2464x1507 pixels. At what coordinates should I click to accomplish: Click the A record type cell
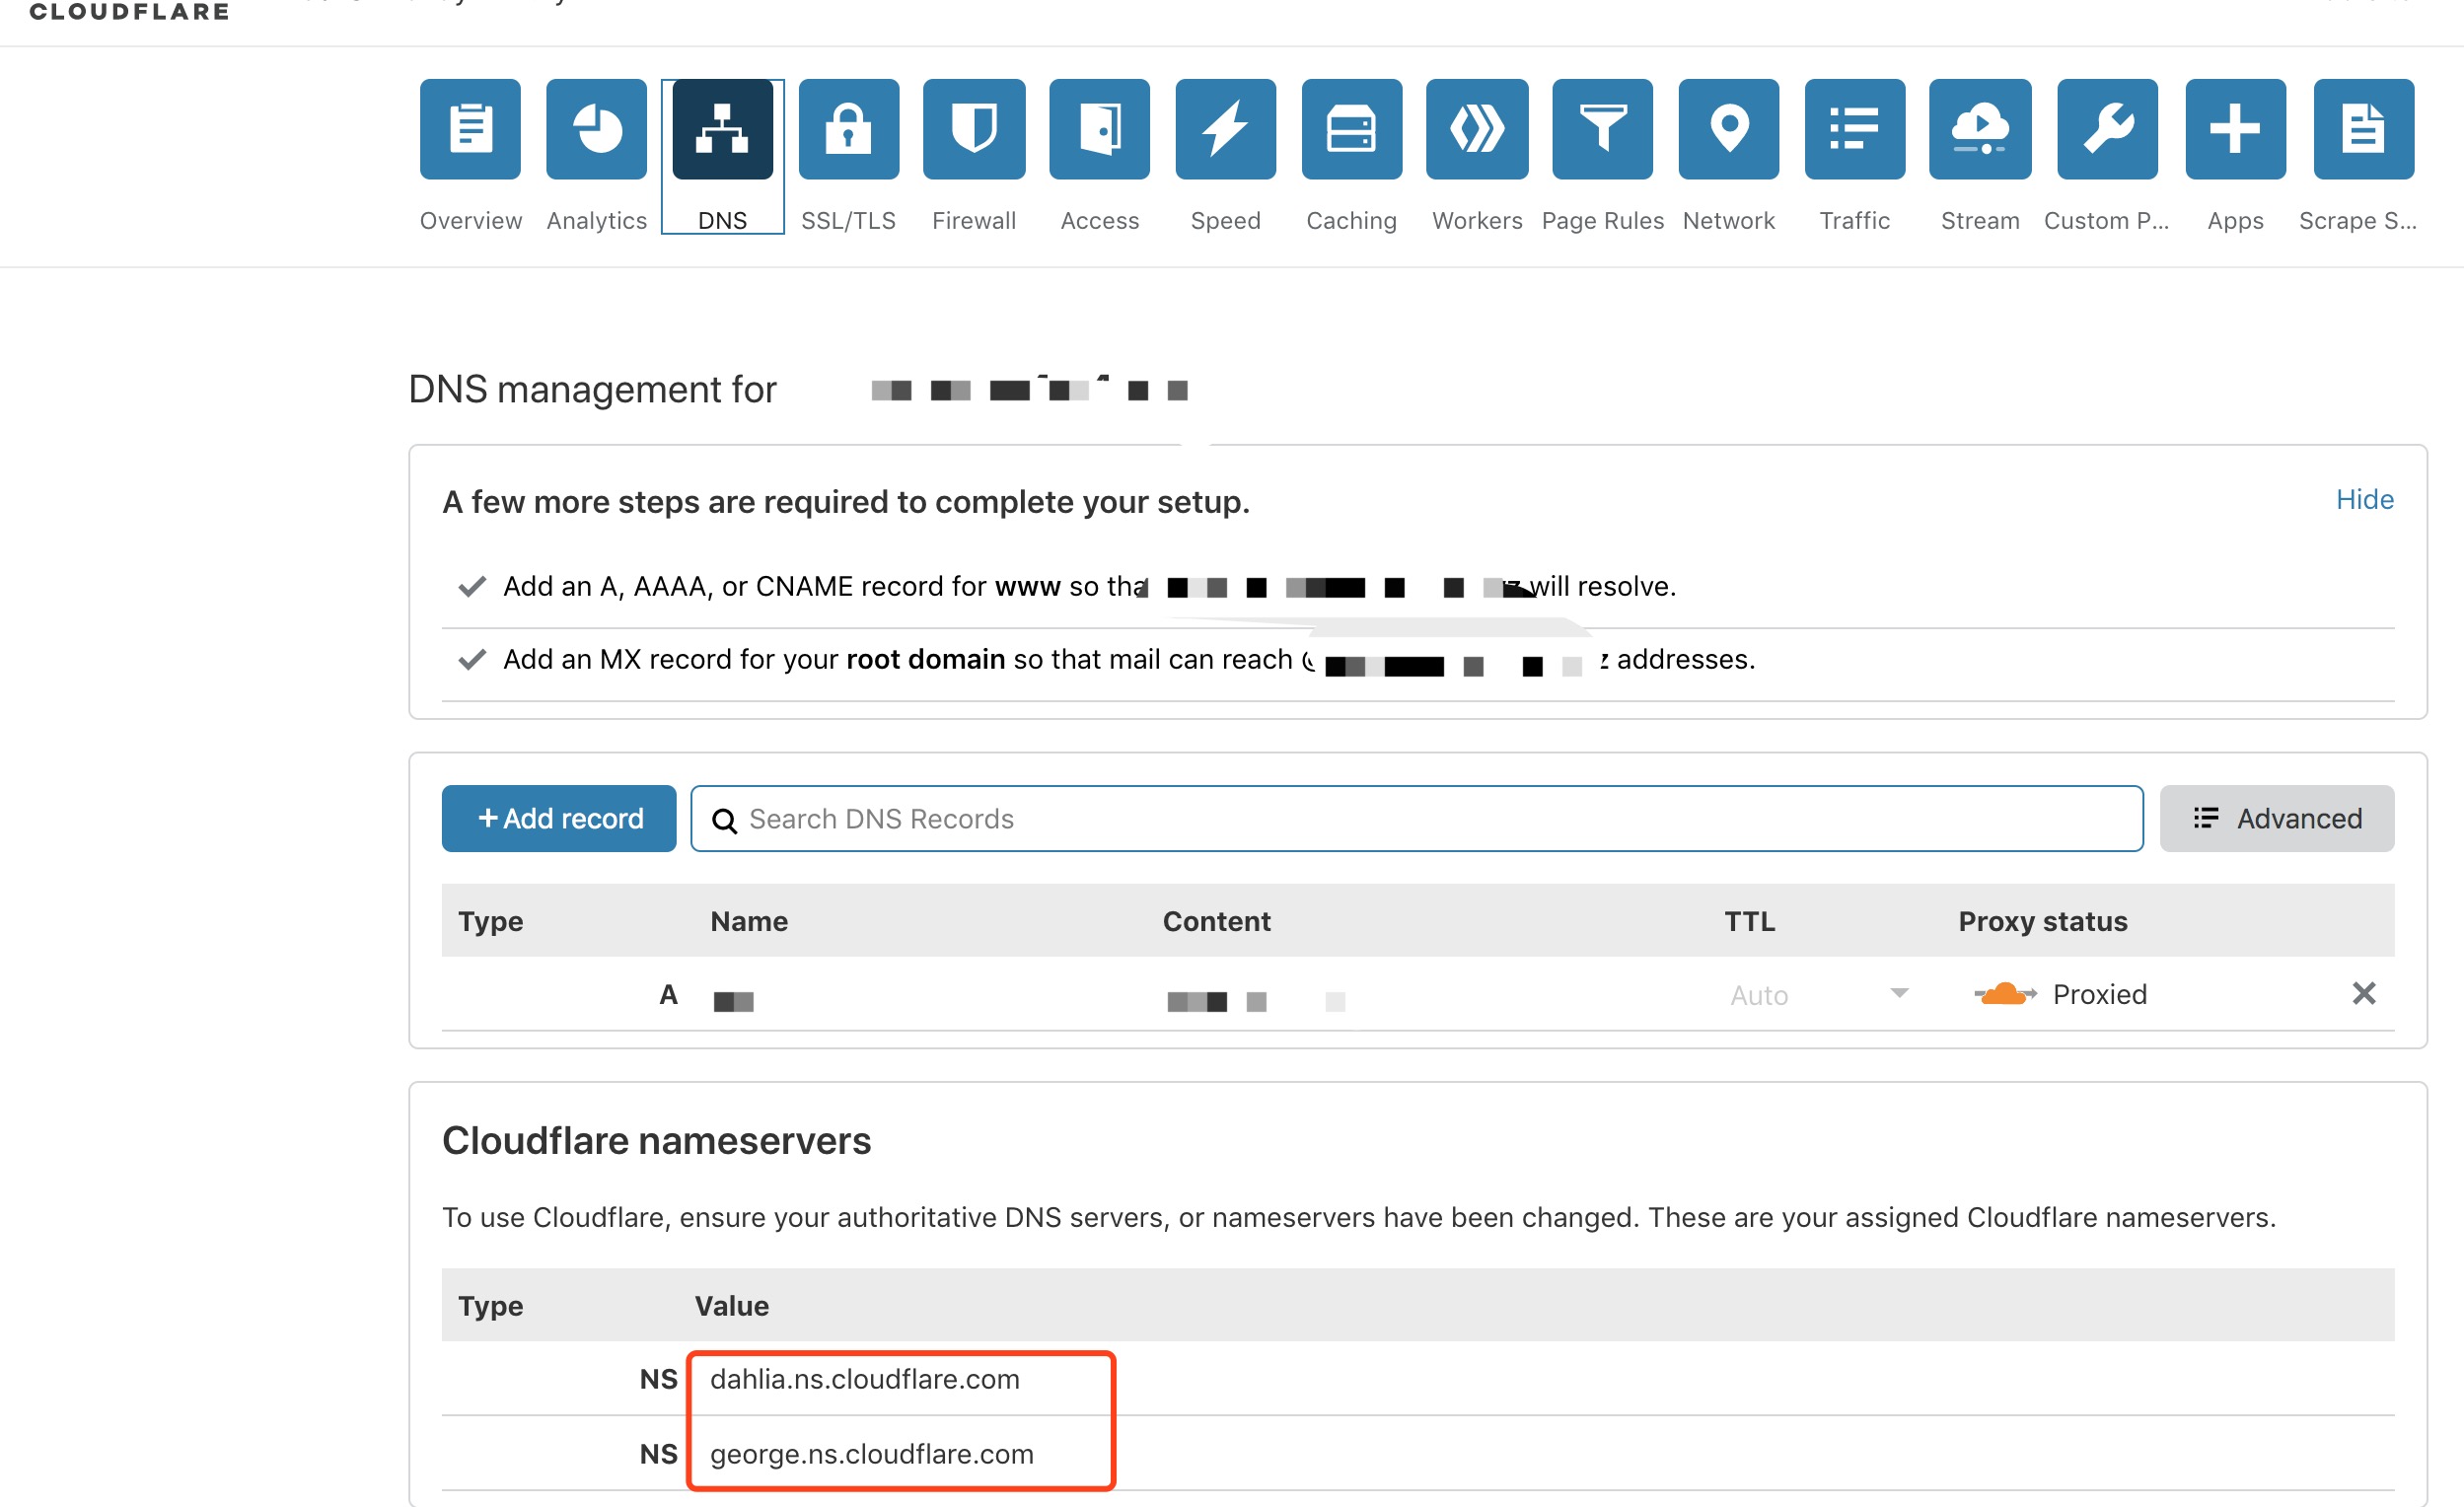pos(668,994)
